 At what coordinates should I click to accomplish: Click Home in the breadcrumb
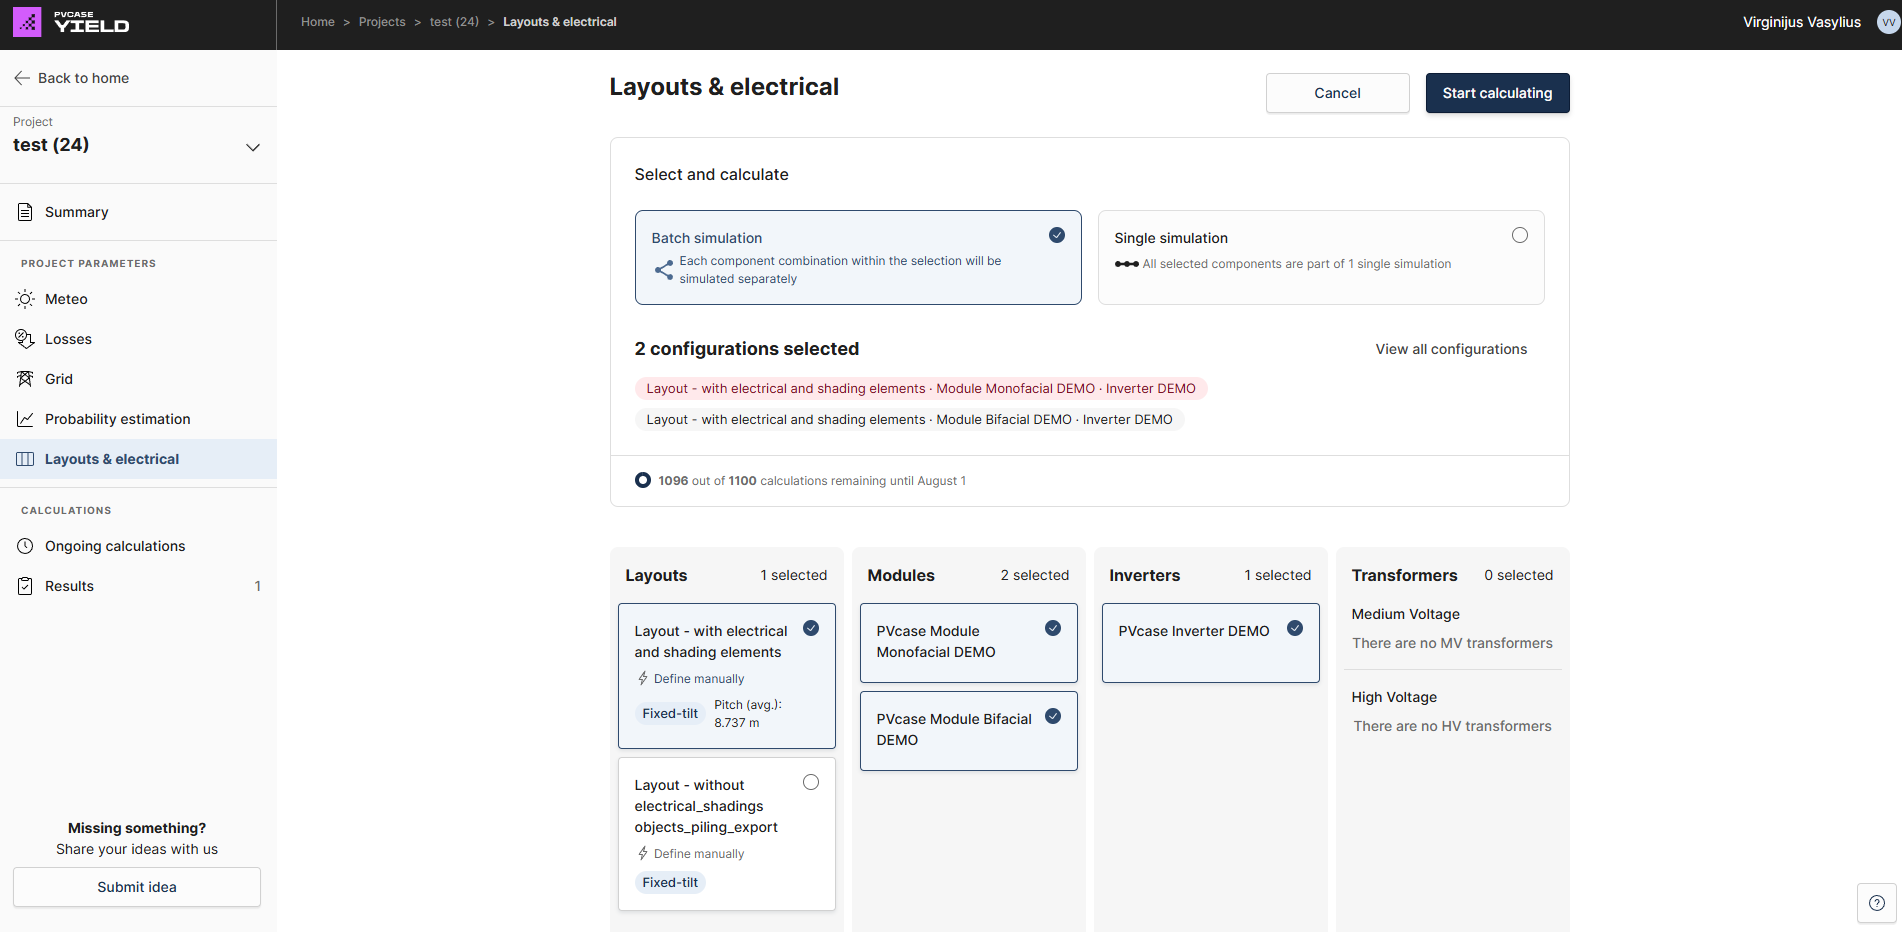click(x=318, y=22)
